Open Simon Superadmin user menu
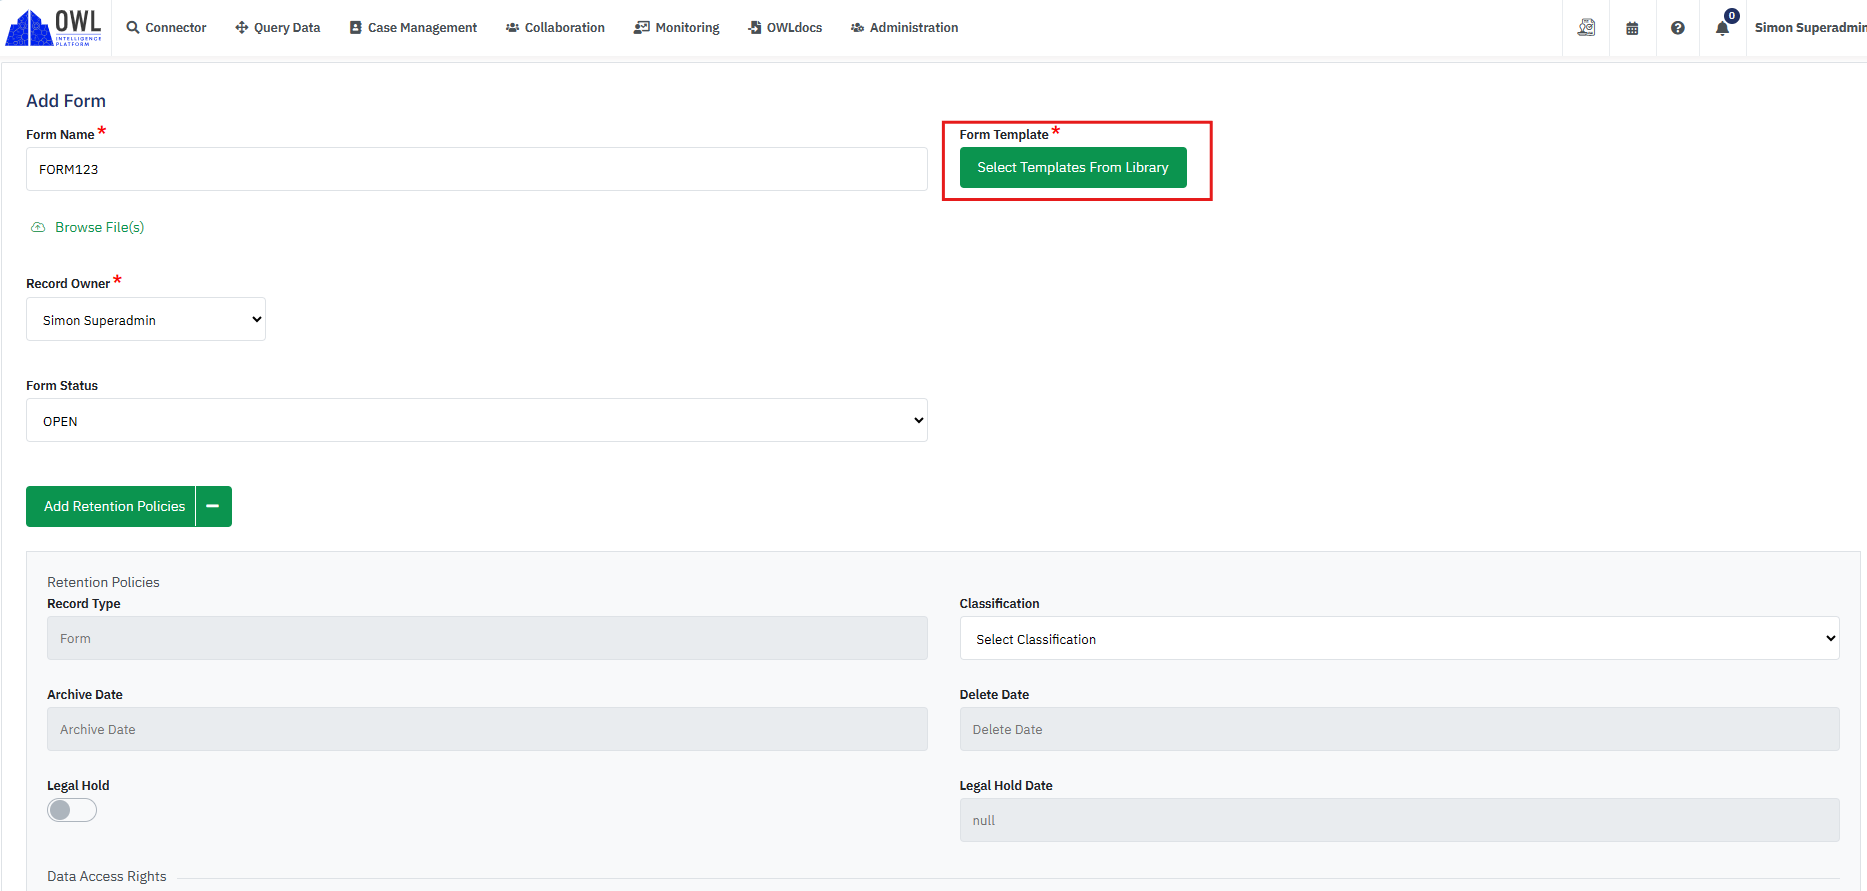Screen dimensions: 1867x891 pos(1810,28)
